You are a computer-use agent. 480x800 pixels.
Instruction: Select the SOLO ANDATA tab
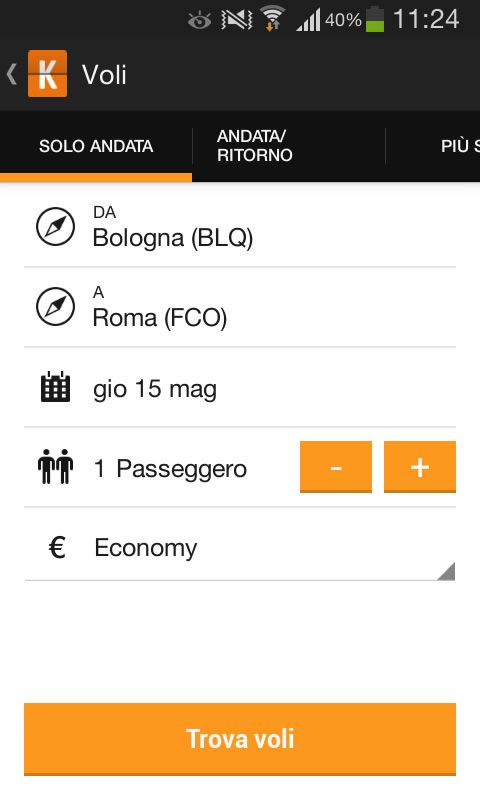pos(96,146)
